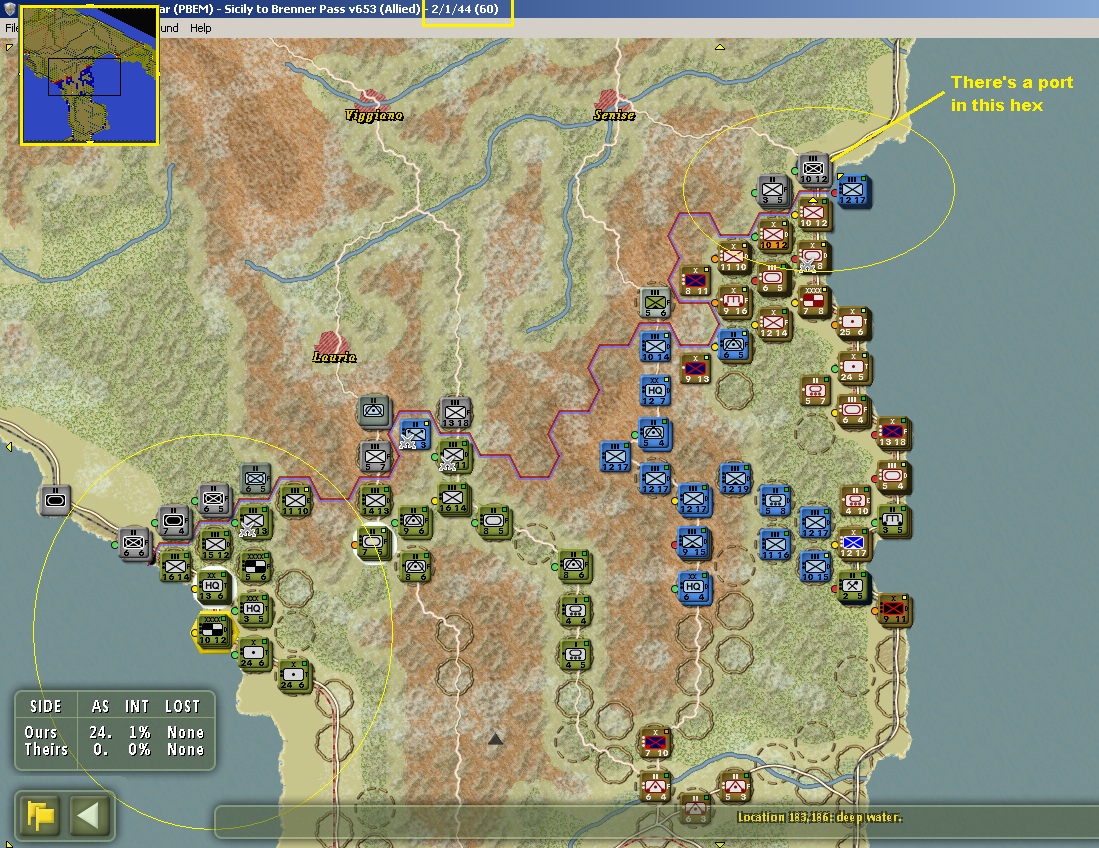The width and height of the screenshot is (1099, 848).
Task: Select the tan 25-6 artillery brigade
Action: coord(852,322)
